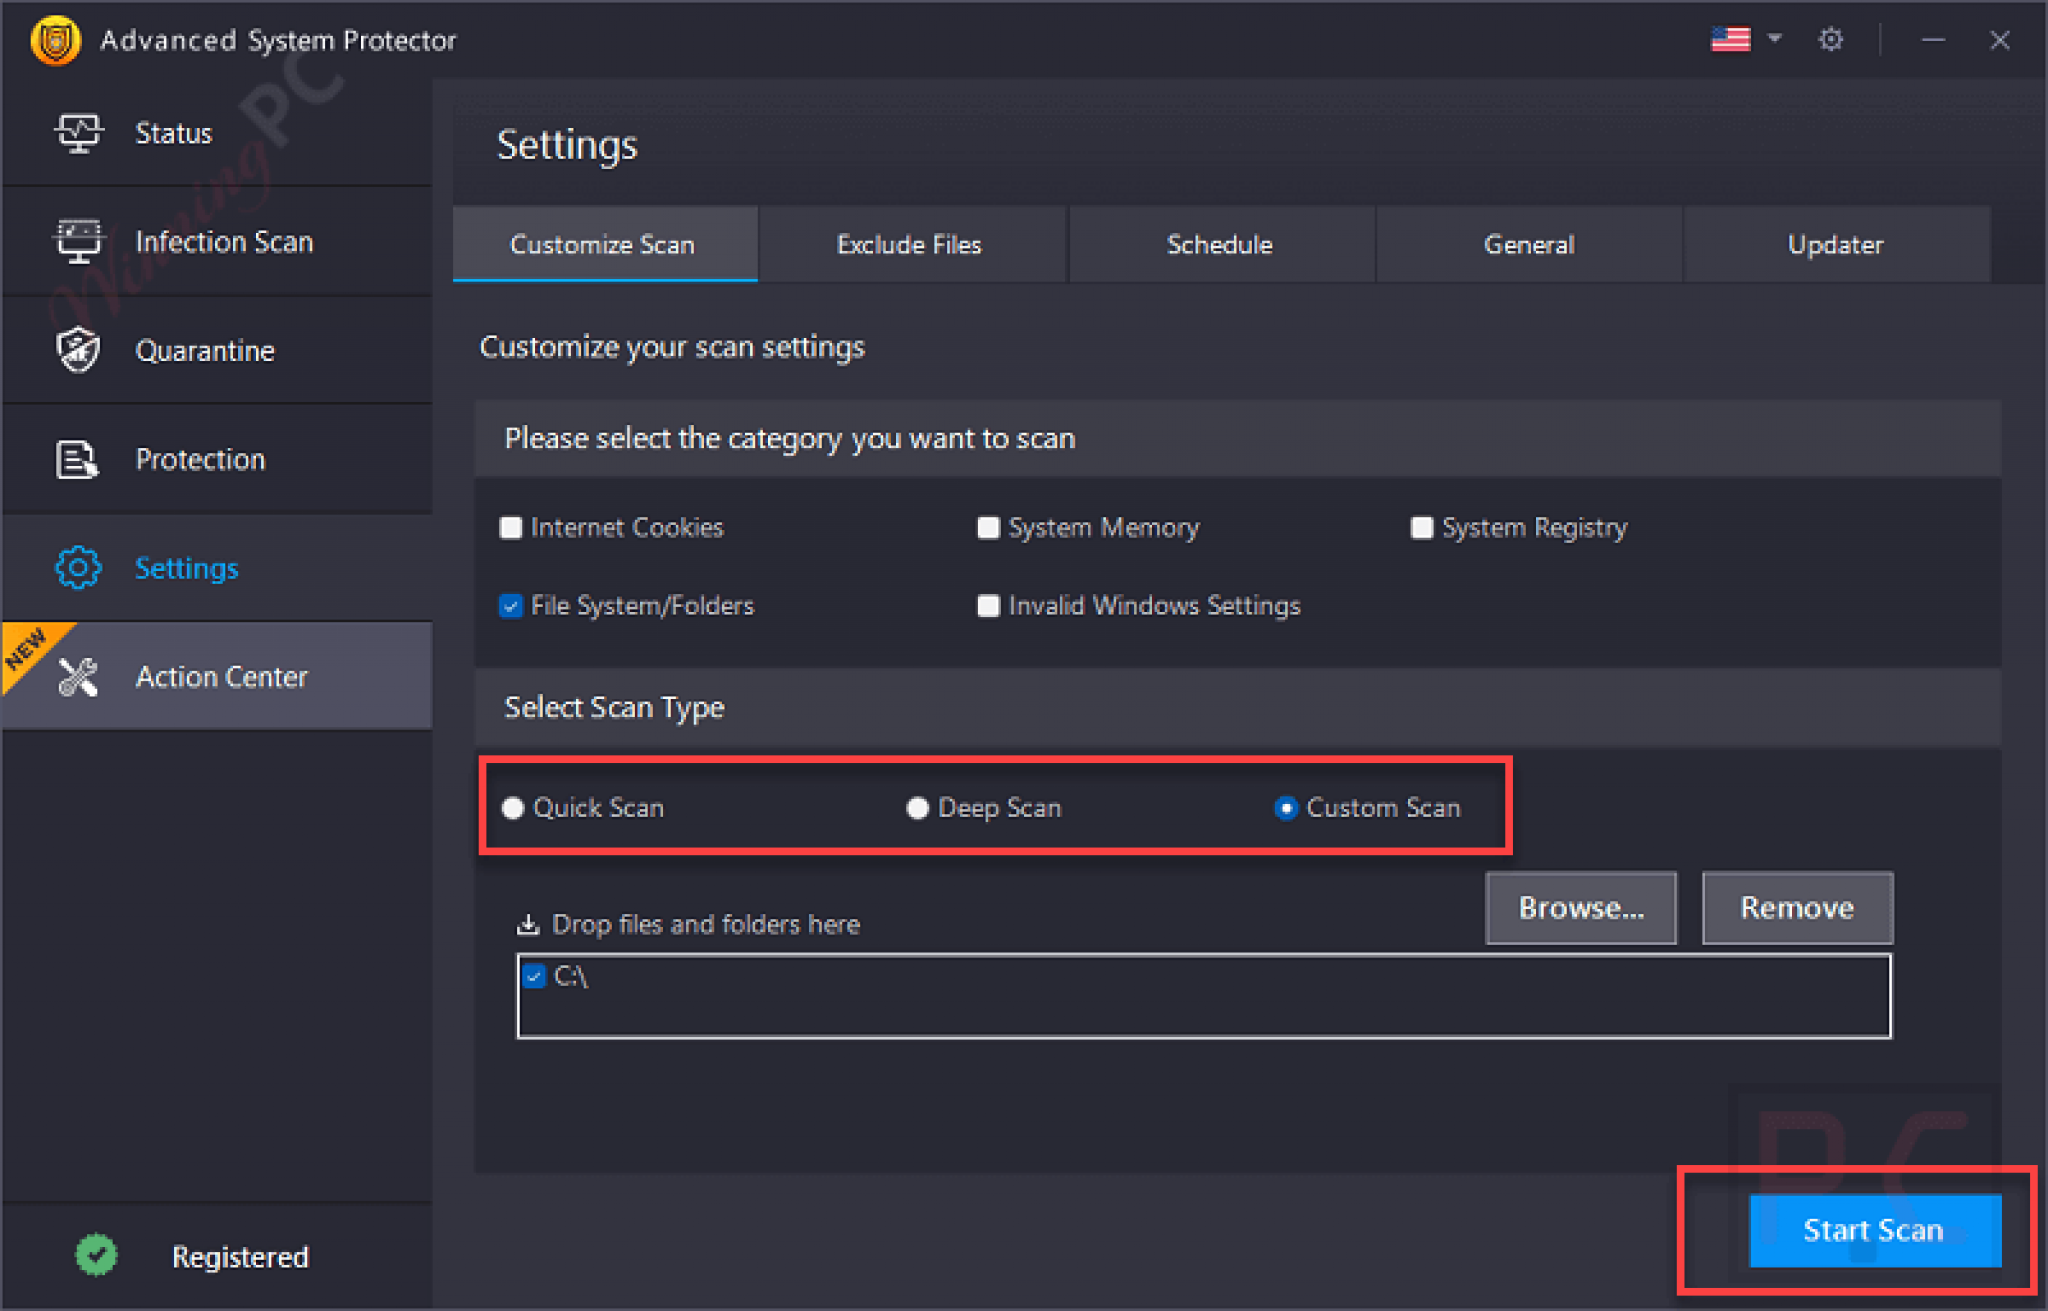Click the US flag language icon
Viewport: 2048px width, 1311px height.
[x=1730, y=40]
